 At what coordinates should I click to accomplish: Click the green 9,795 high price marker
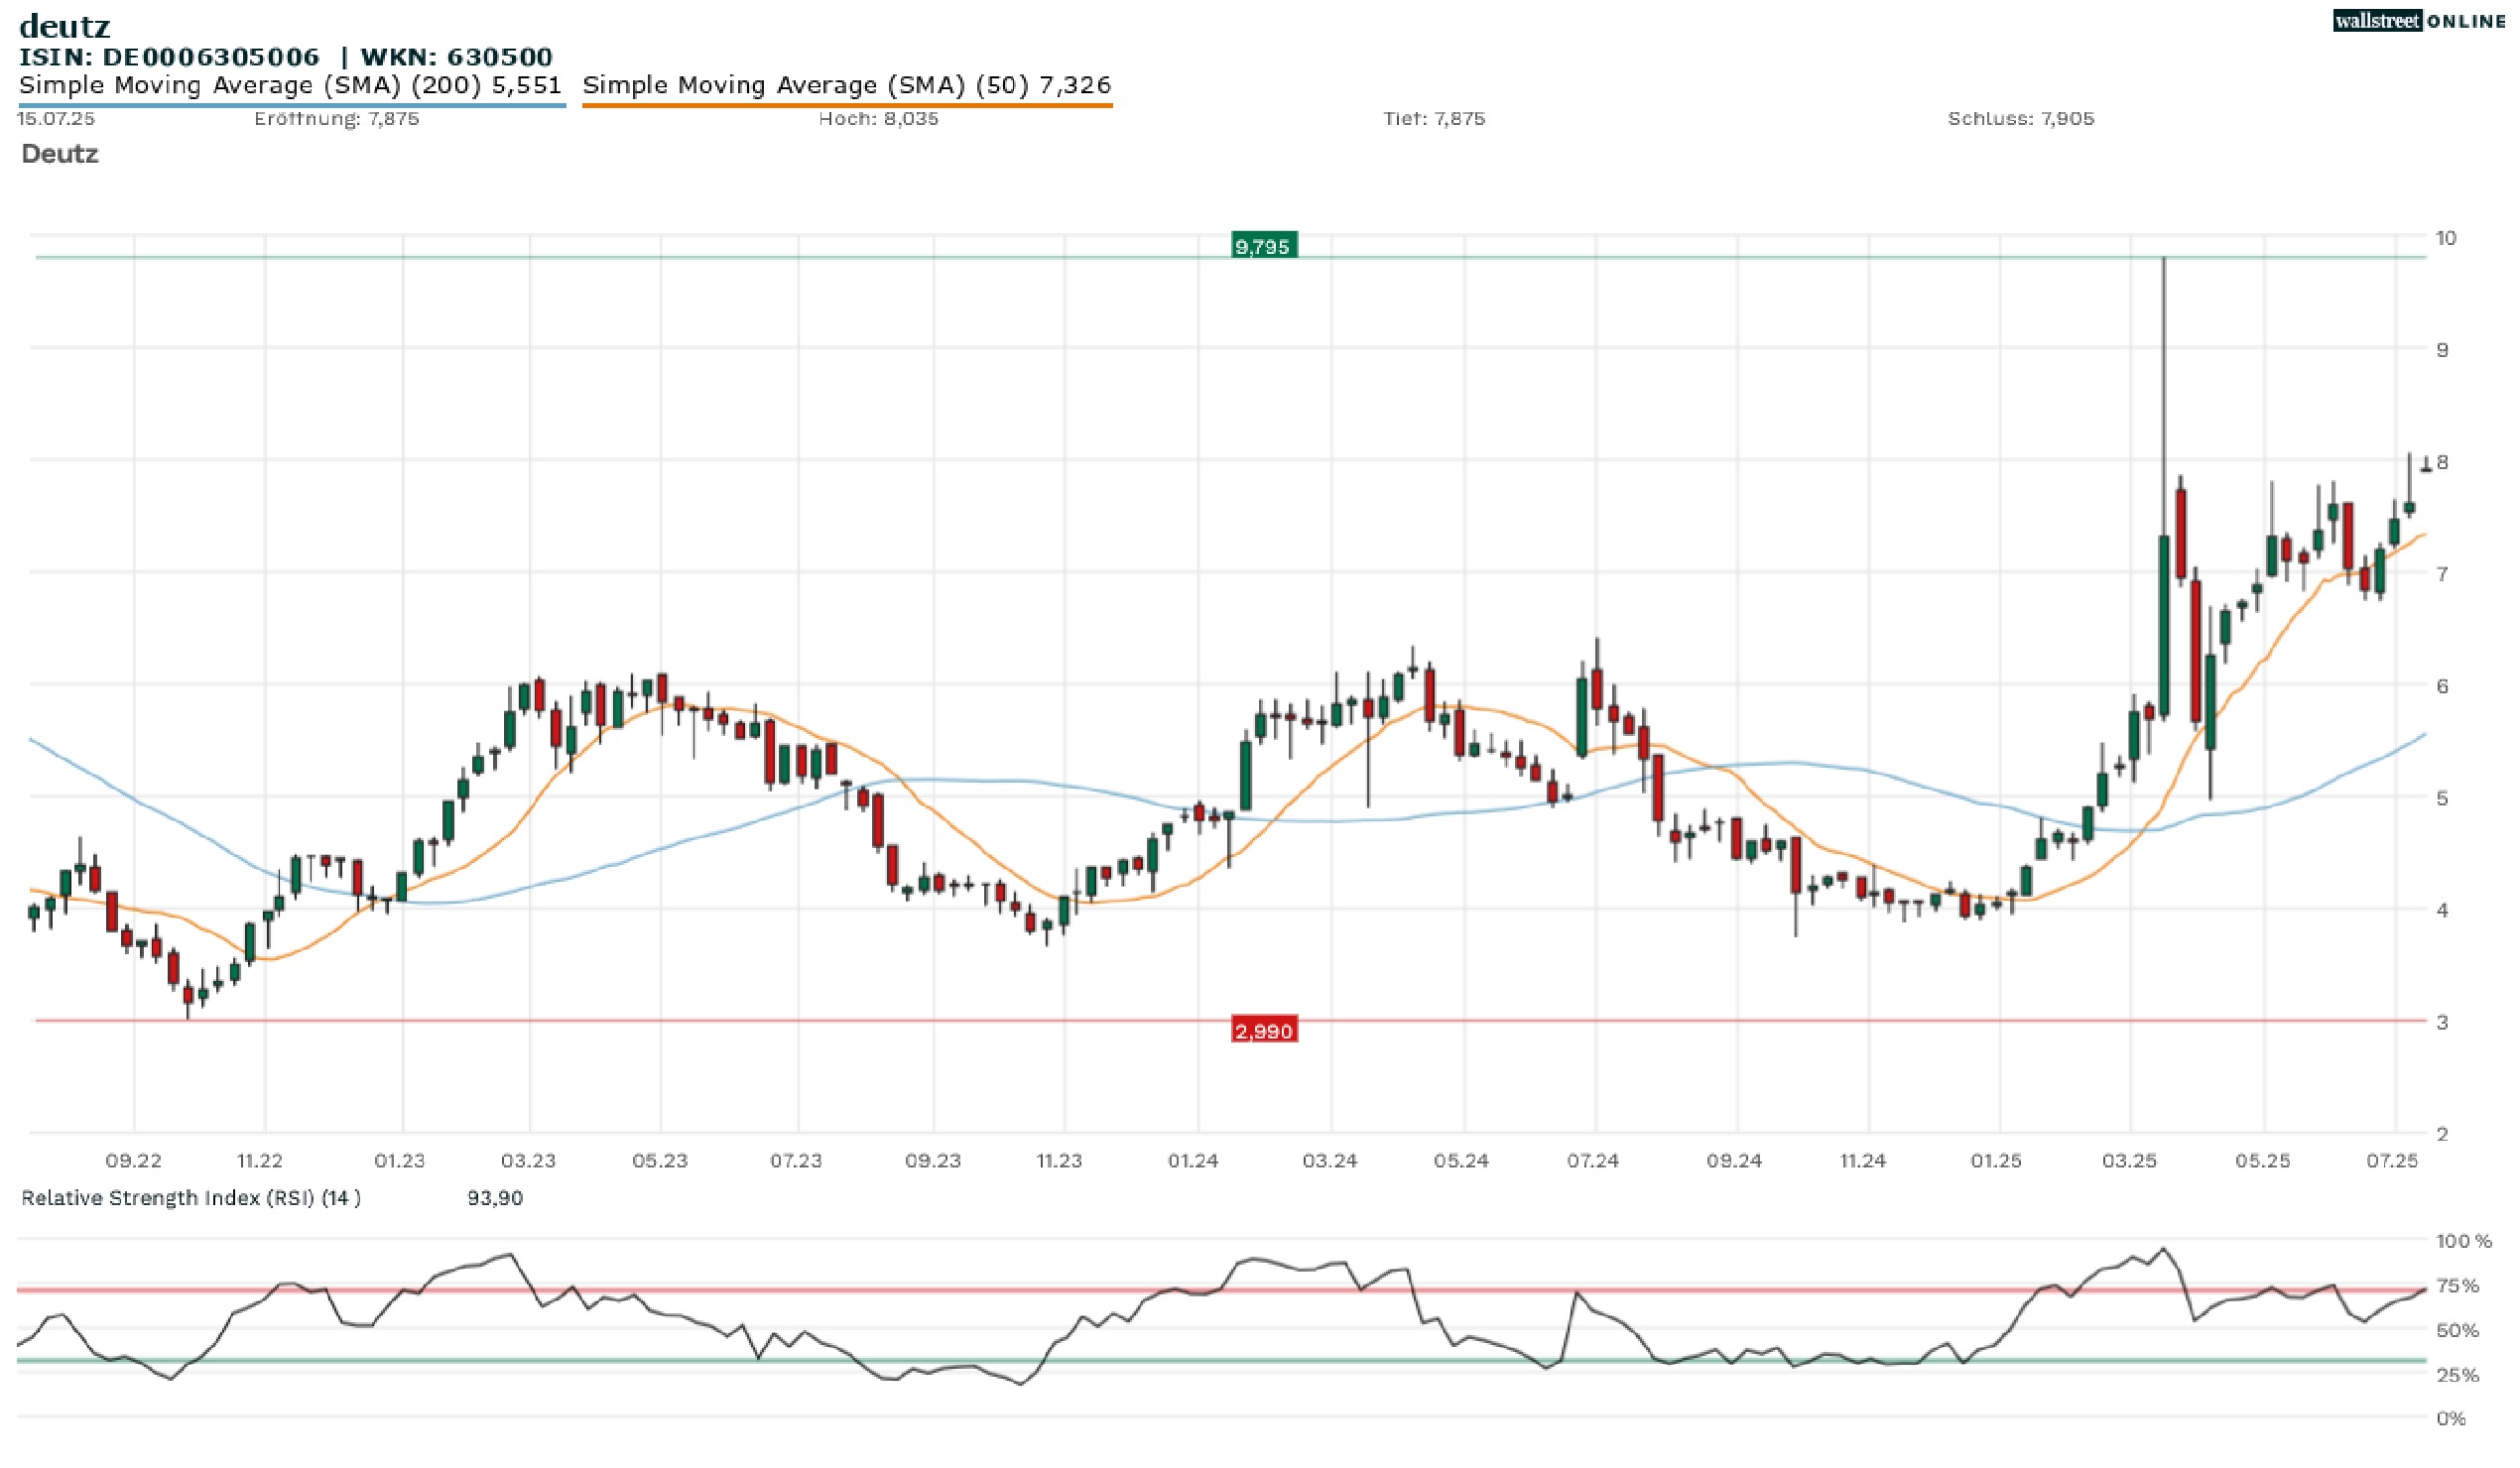coord(1264,246)
